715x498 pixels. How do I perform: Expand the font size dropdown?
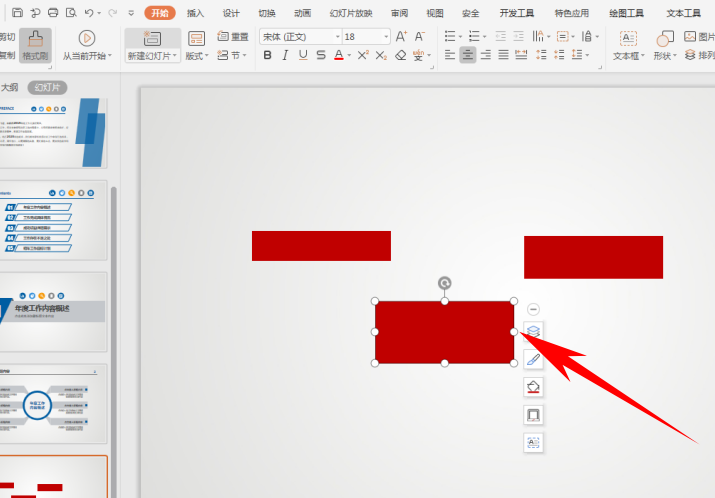point(386,36)
